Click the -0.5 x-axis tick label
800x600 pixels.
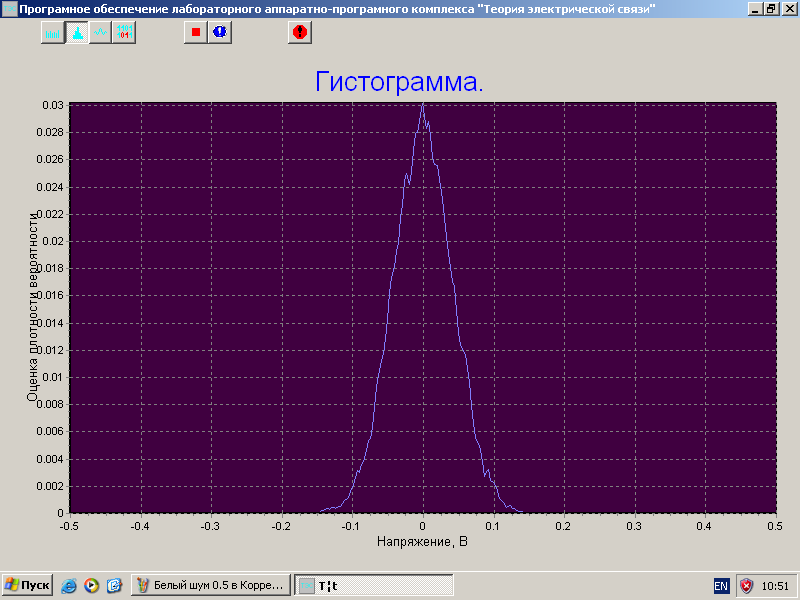click(69, 526)
